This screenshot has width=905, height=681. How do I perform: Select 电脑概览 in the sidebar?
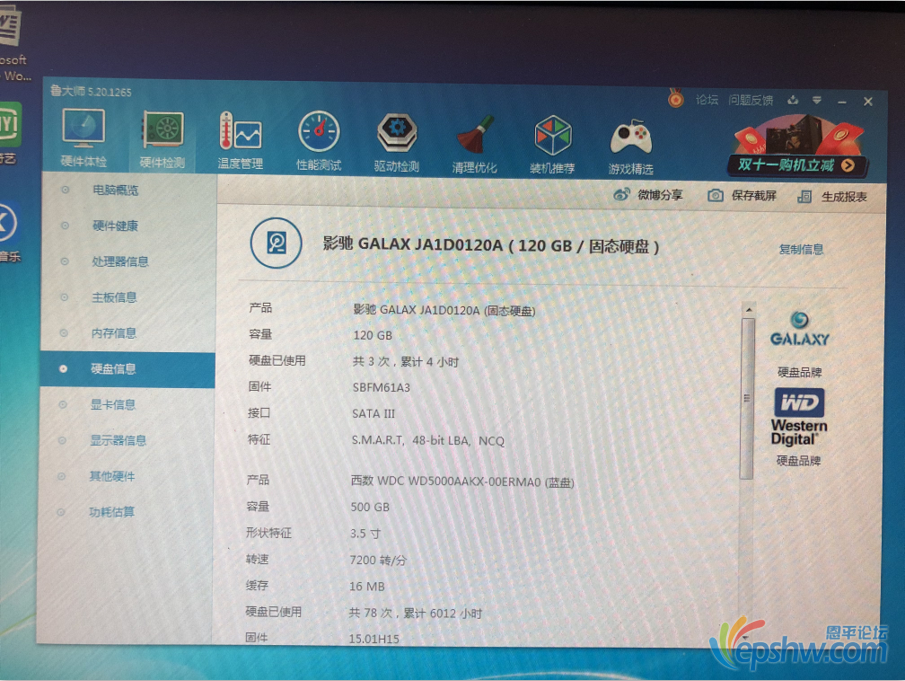click(x=115, y=190)
